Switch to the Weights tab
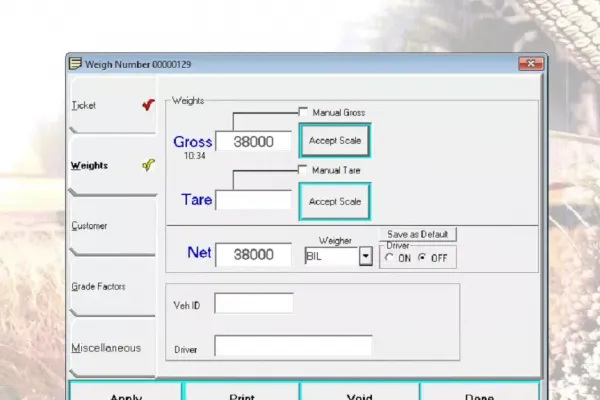The width and height of the screenshot is (600, 400). (x=113, y=165)
